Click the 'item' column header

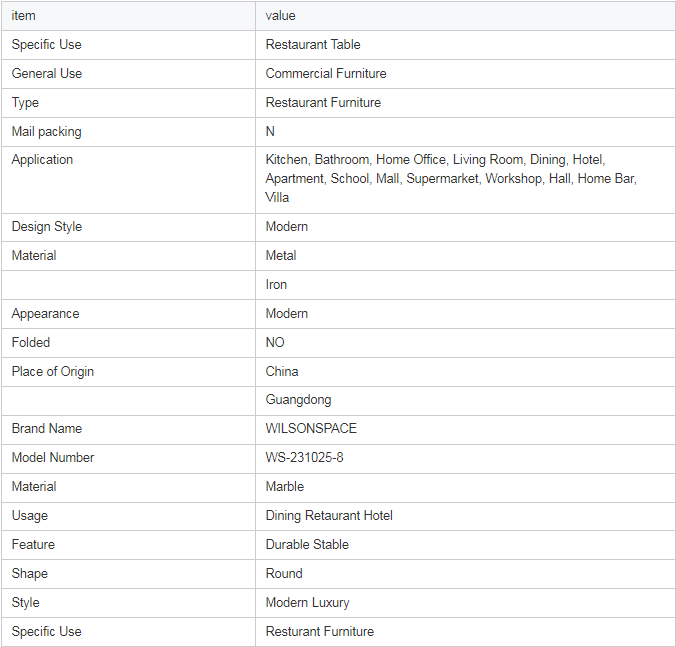click(x=23, y=16)
